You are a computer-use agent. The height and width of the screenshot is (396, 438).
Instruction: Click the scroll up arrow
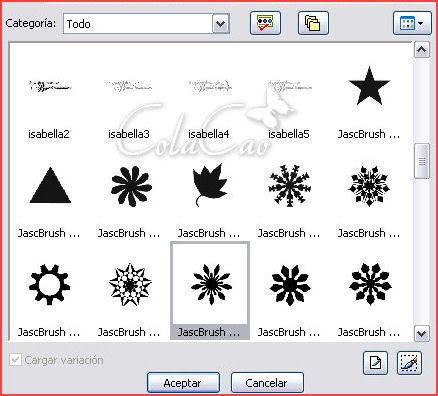point(422,50)
